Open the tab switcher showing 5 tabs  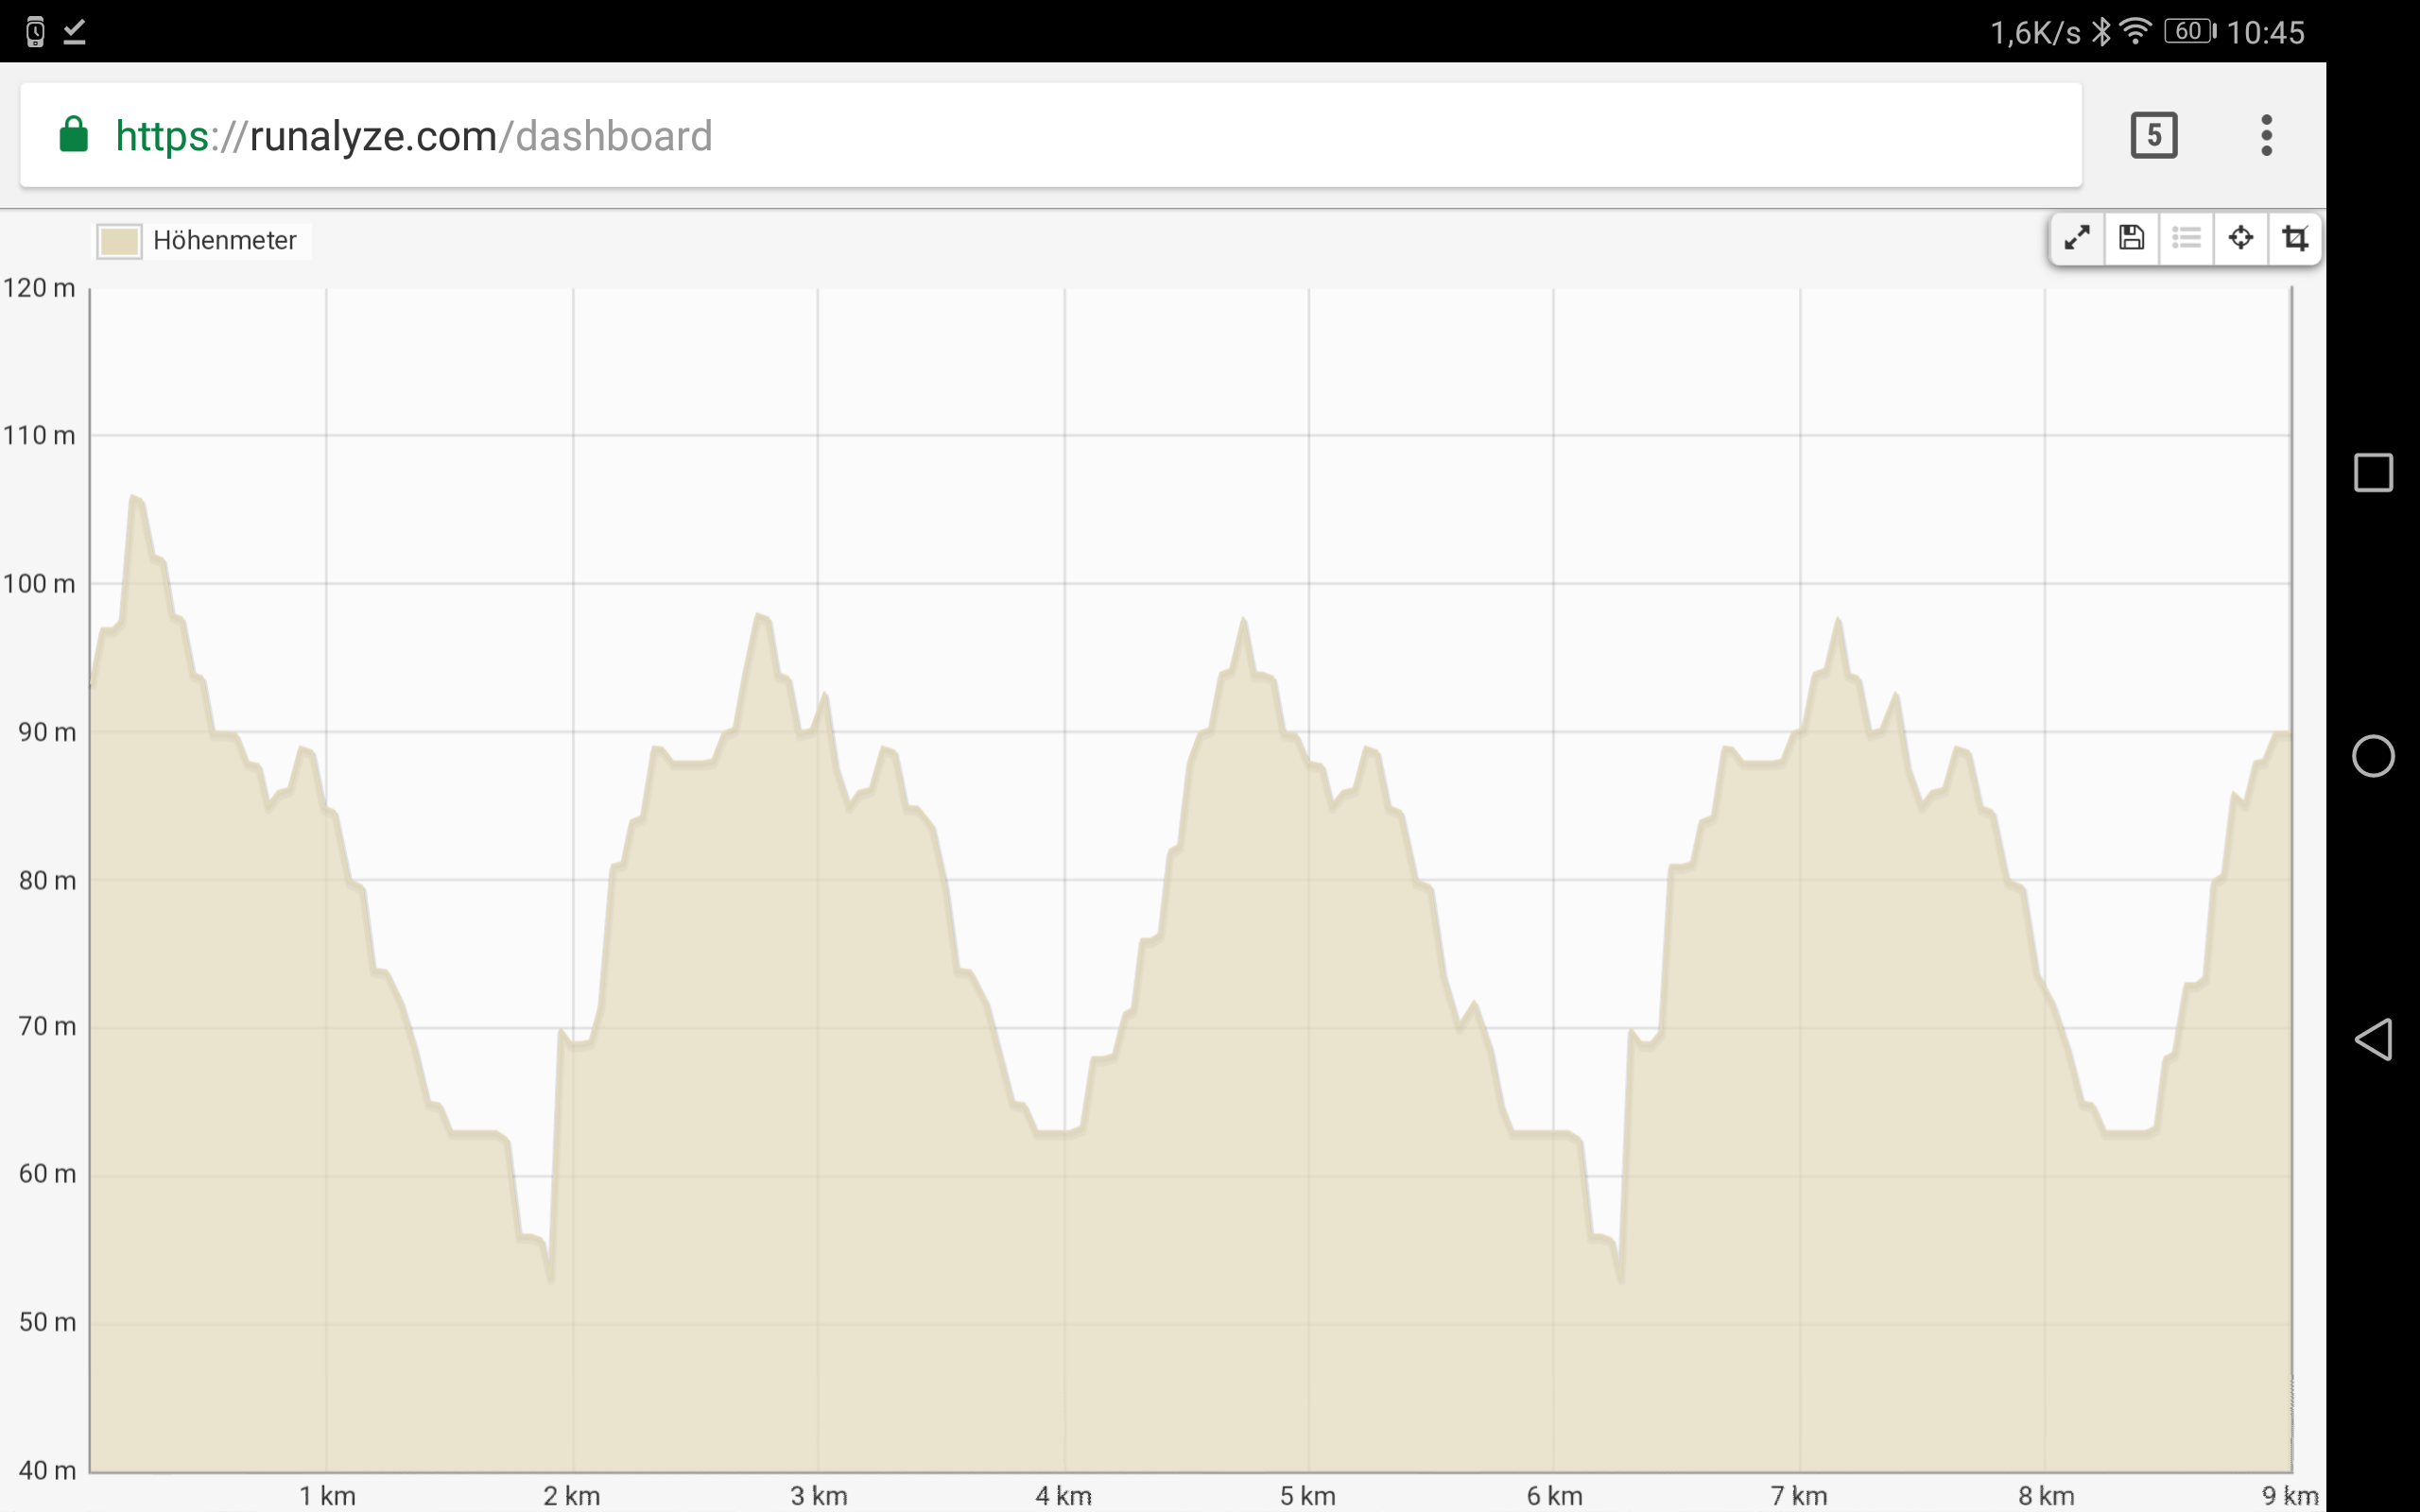click(2153, 135)
